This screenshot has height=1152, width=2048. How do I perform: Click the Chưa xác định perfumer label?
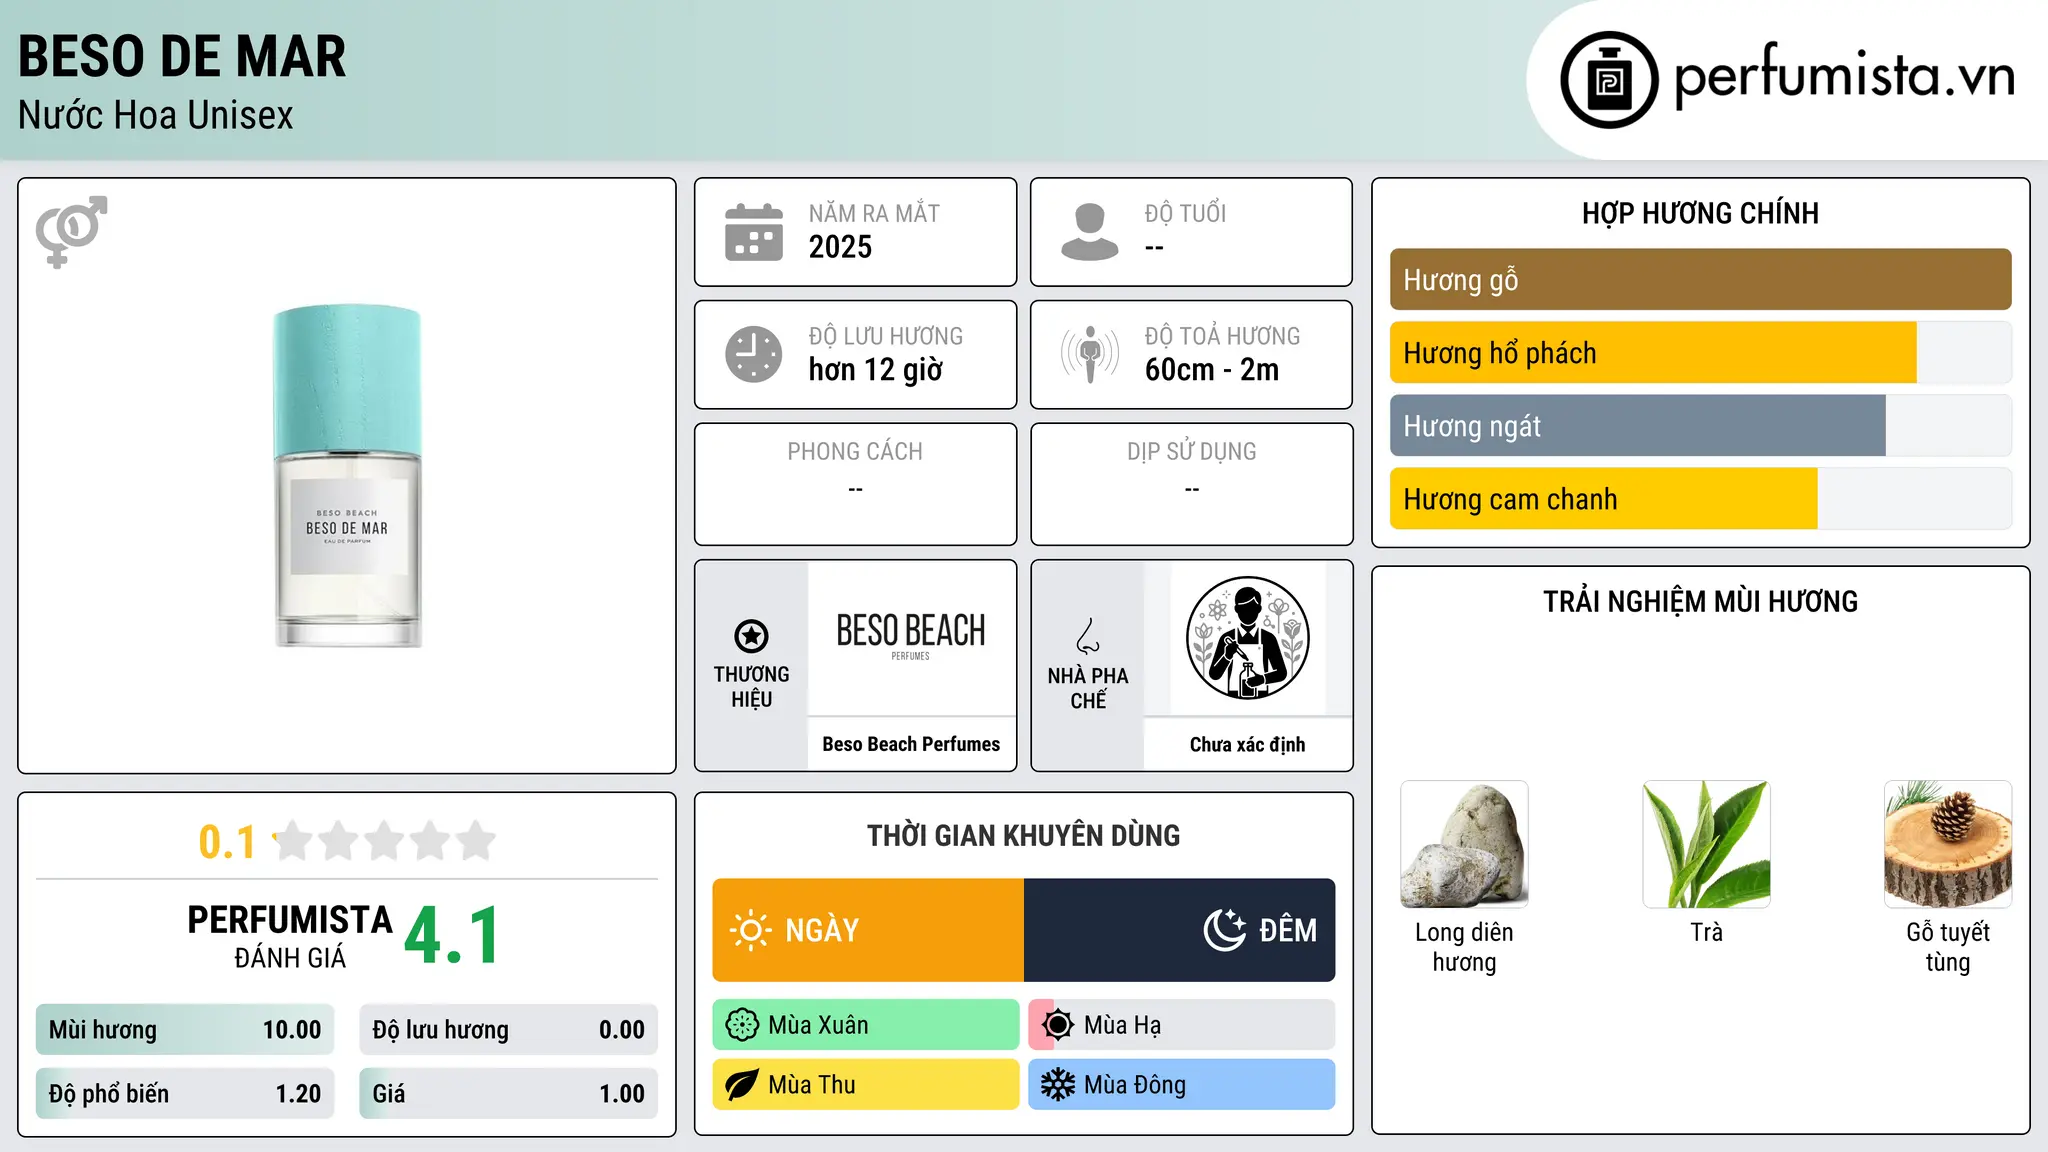tap(1247, 744)
